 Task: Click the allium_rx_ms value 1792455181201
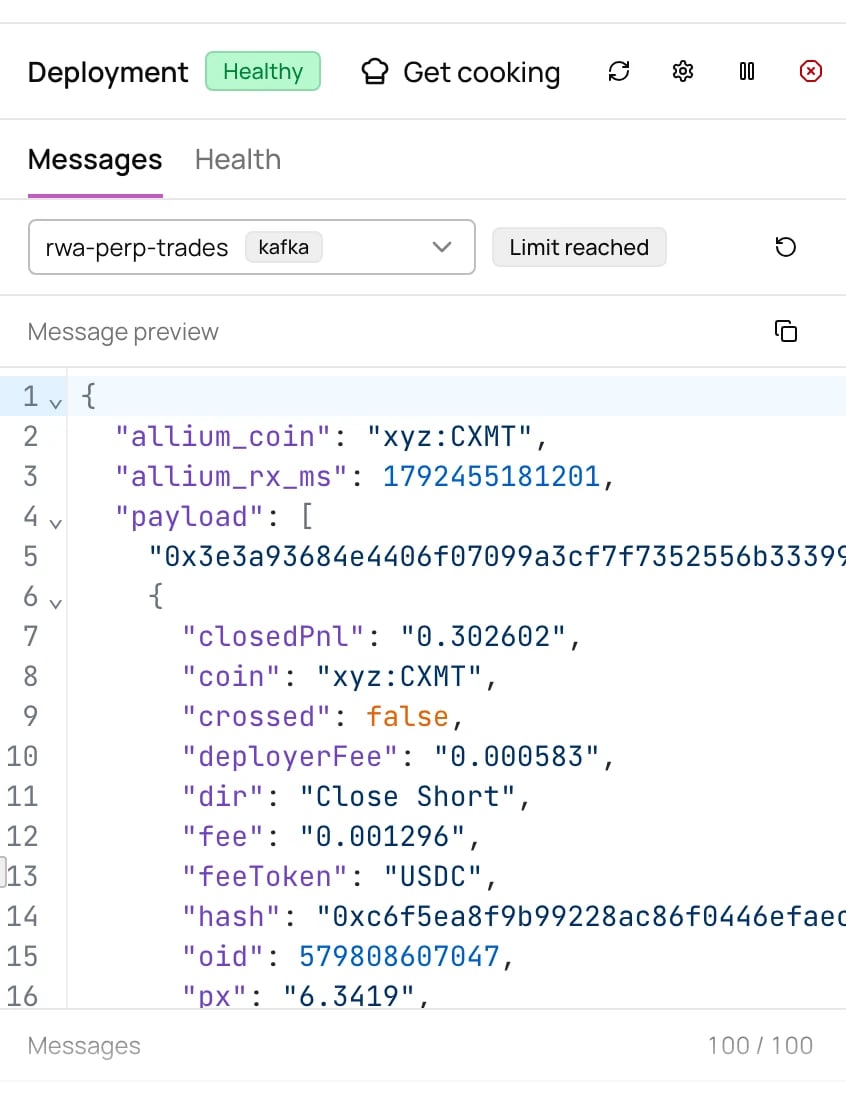point(491,477)
